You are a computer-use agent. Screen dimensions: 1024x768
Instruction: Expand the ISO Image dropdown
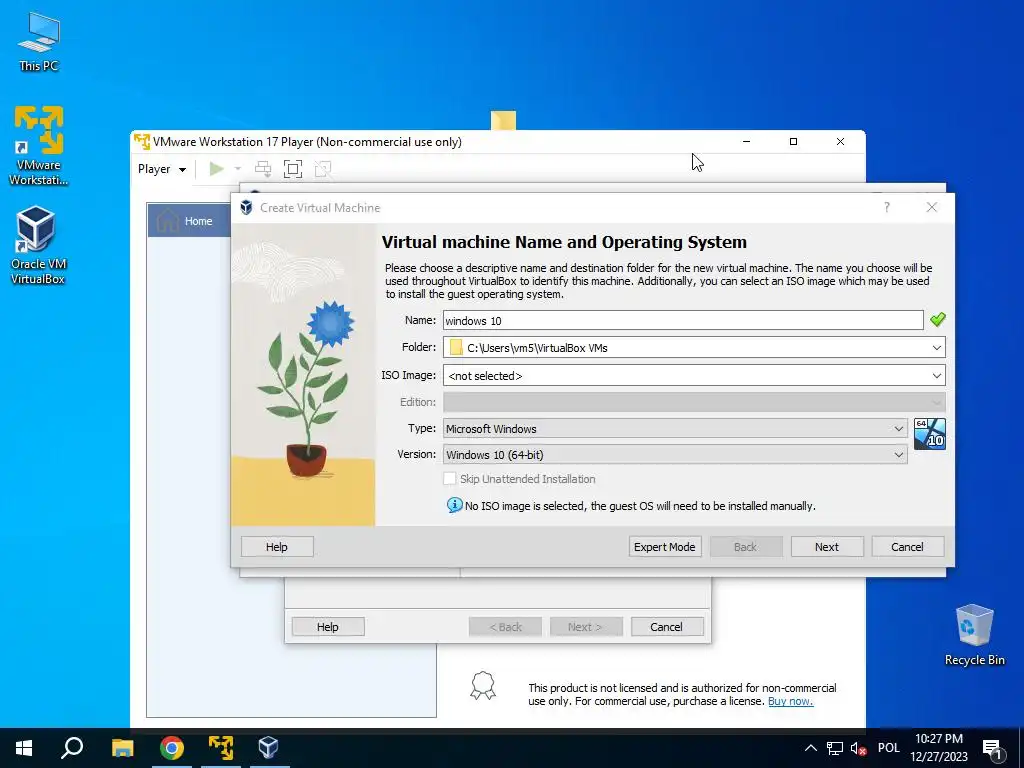(936, 376)
